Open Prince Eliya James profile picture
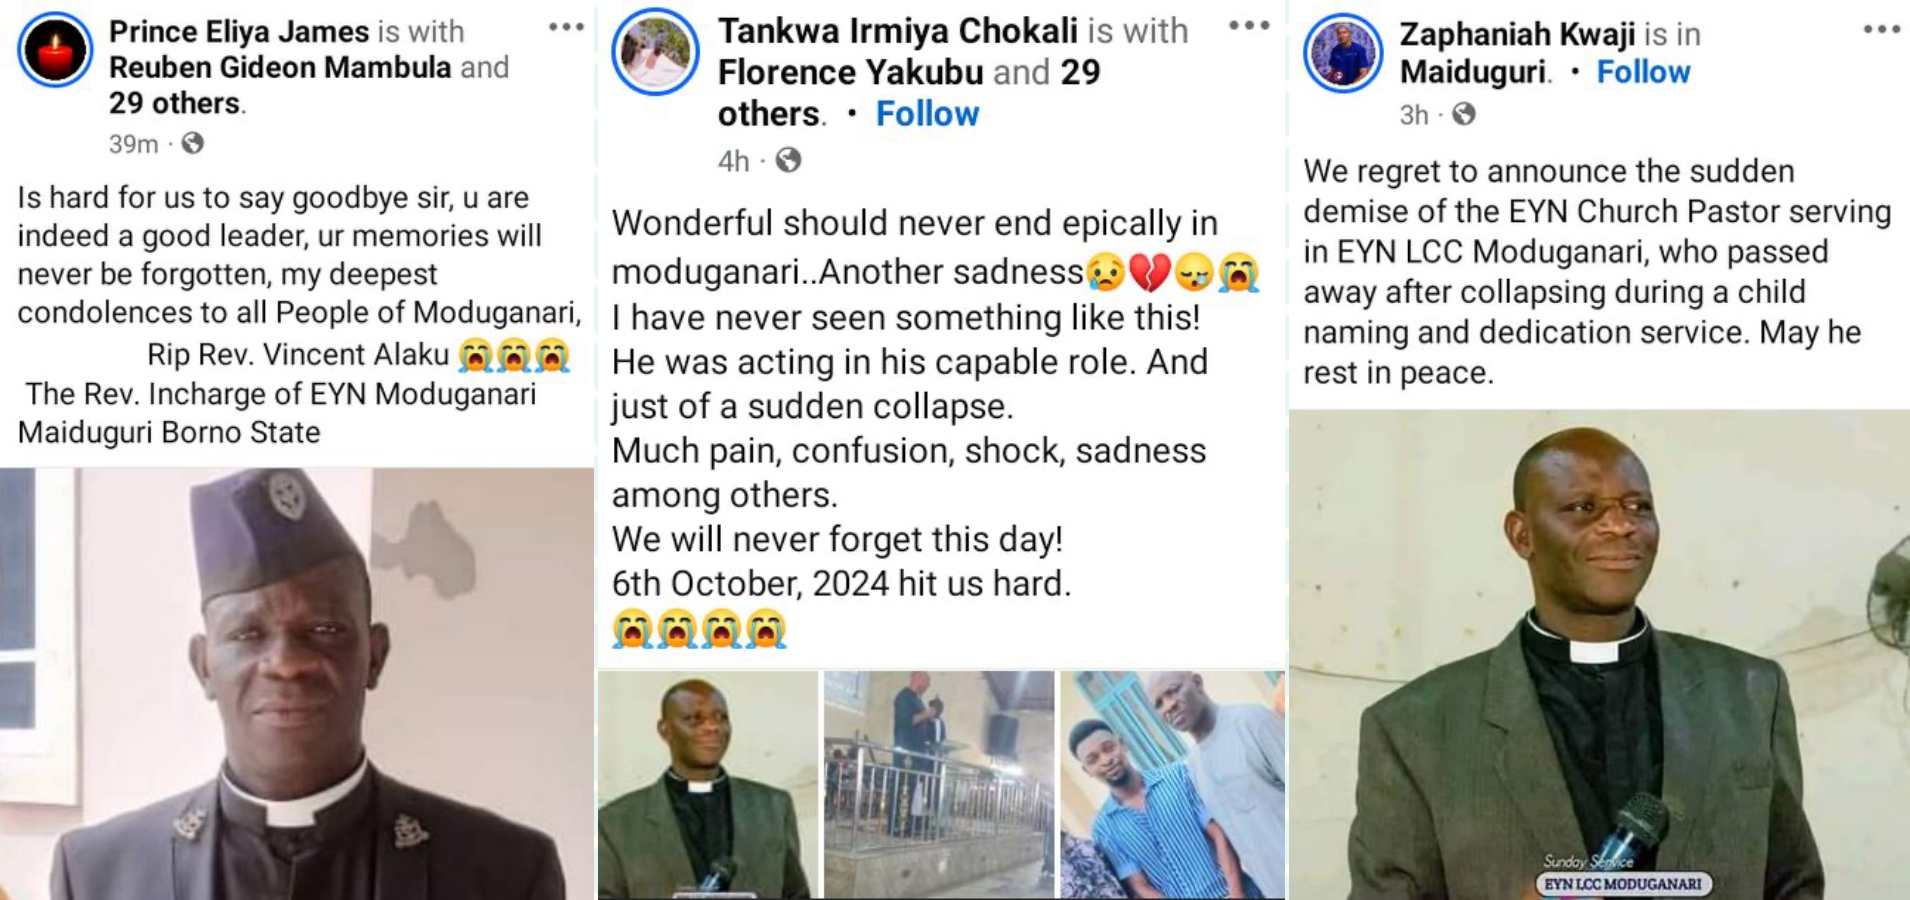 pos(55,50)
